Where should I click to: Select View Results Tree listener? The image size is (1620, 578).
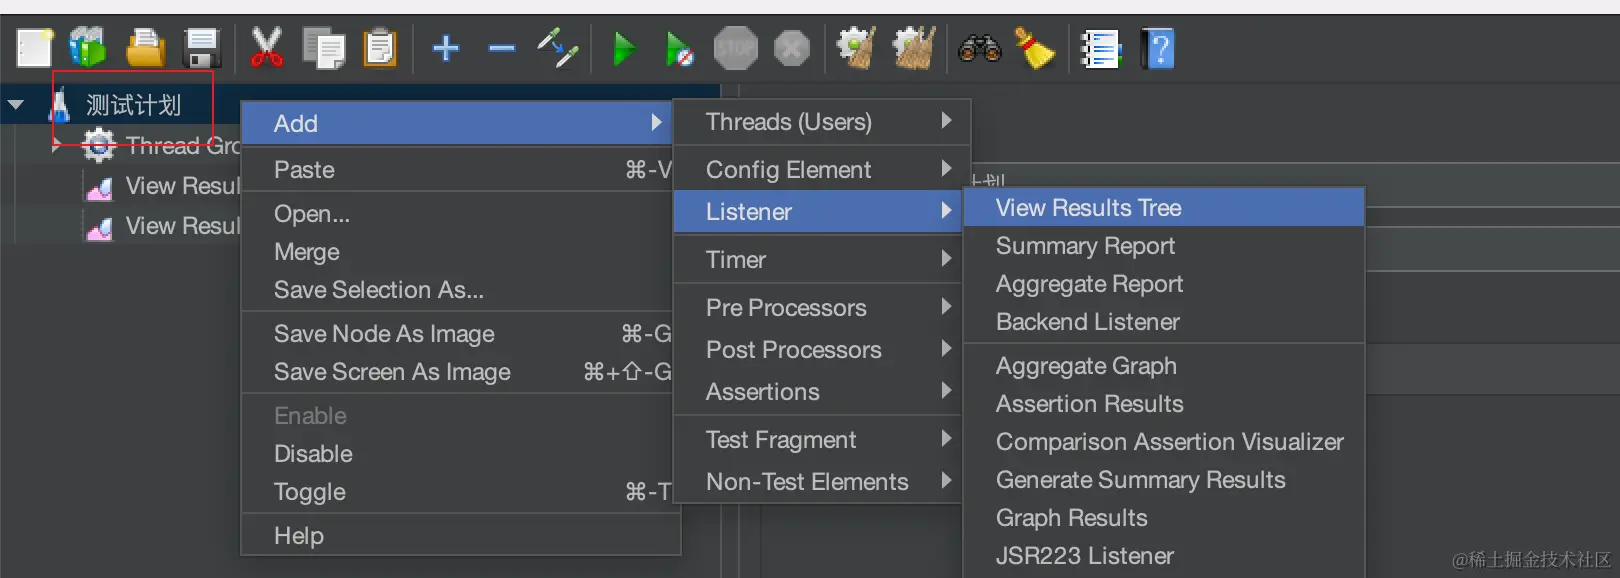(1088, 208)
